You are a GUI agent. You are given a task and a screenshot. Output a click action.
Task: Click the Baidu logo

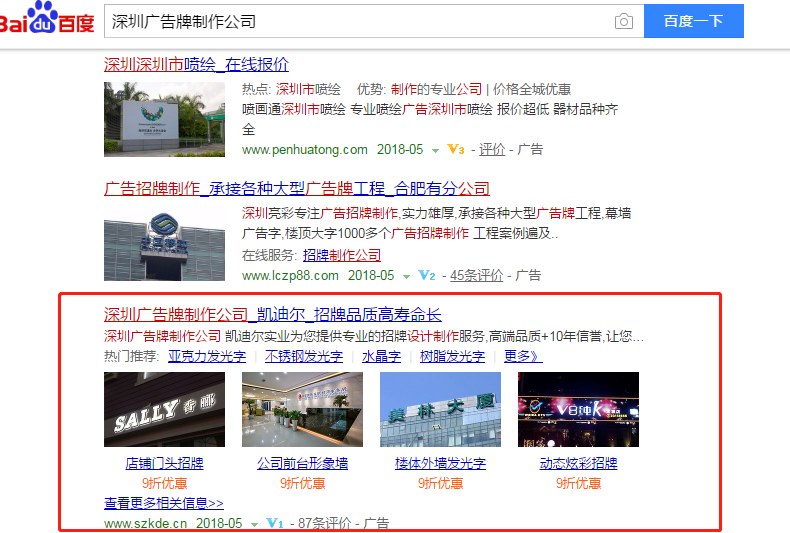pyautogui.click(x=47, y=18)
